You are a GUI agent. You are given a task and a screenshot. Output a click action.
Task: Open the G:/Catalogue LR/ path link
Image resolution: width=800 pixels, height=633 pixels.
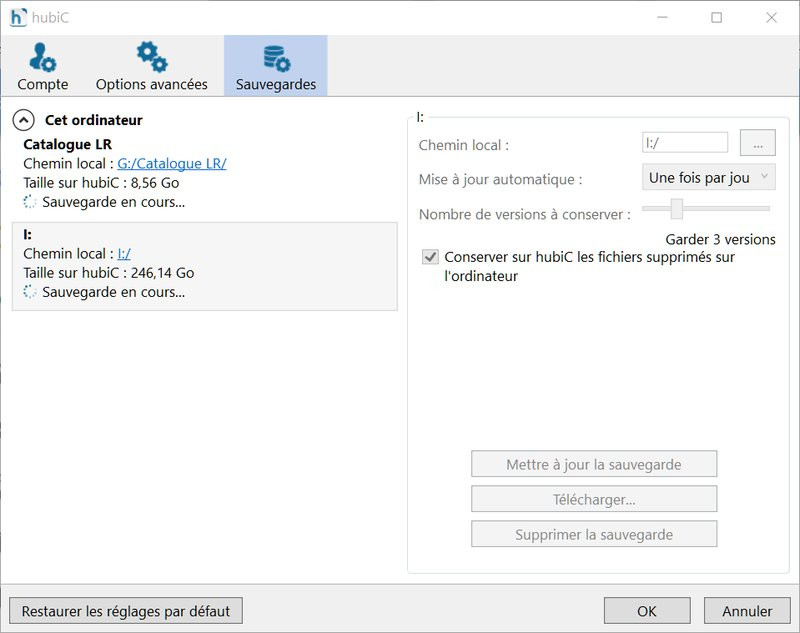pos(172,164)
